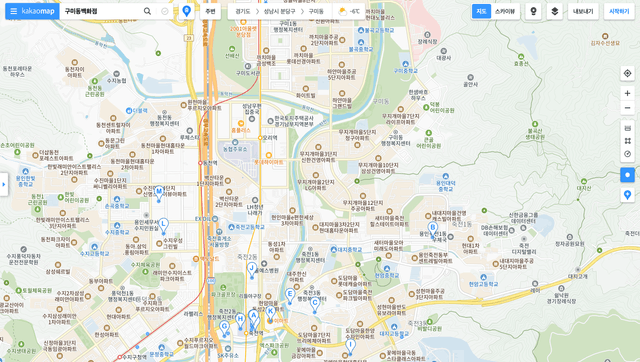Click the 손곡중학교 school label
Image resolution: width=640 pixels, height=362 pixels.
coord(117,206)
